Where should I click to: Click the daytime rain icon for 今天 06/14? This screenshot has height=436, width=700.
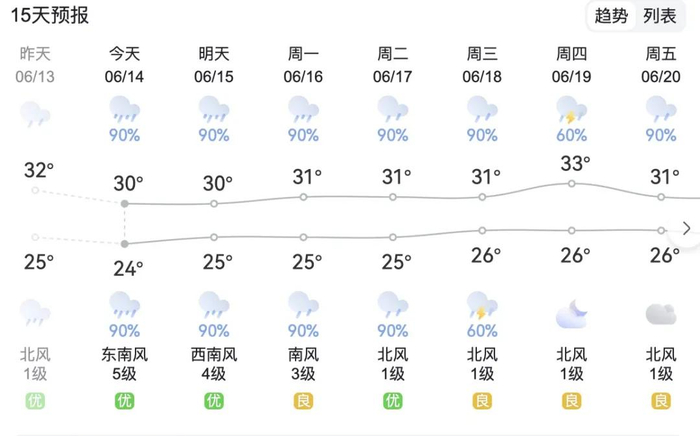pyautogui.click(x=124, y=108)
